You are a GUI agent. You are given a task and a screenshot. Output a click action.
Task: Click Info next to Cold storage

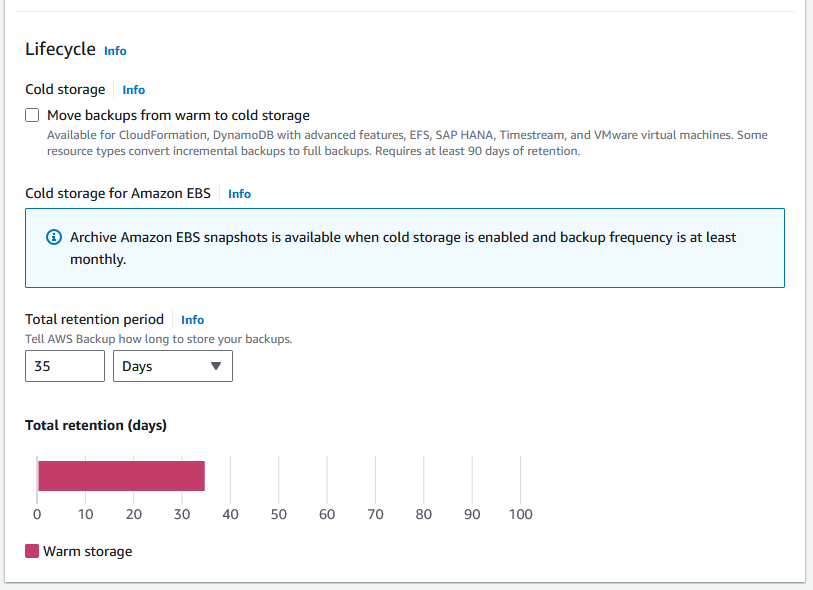(x=133, y=89)
